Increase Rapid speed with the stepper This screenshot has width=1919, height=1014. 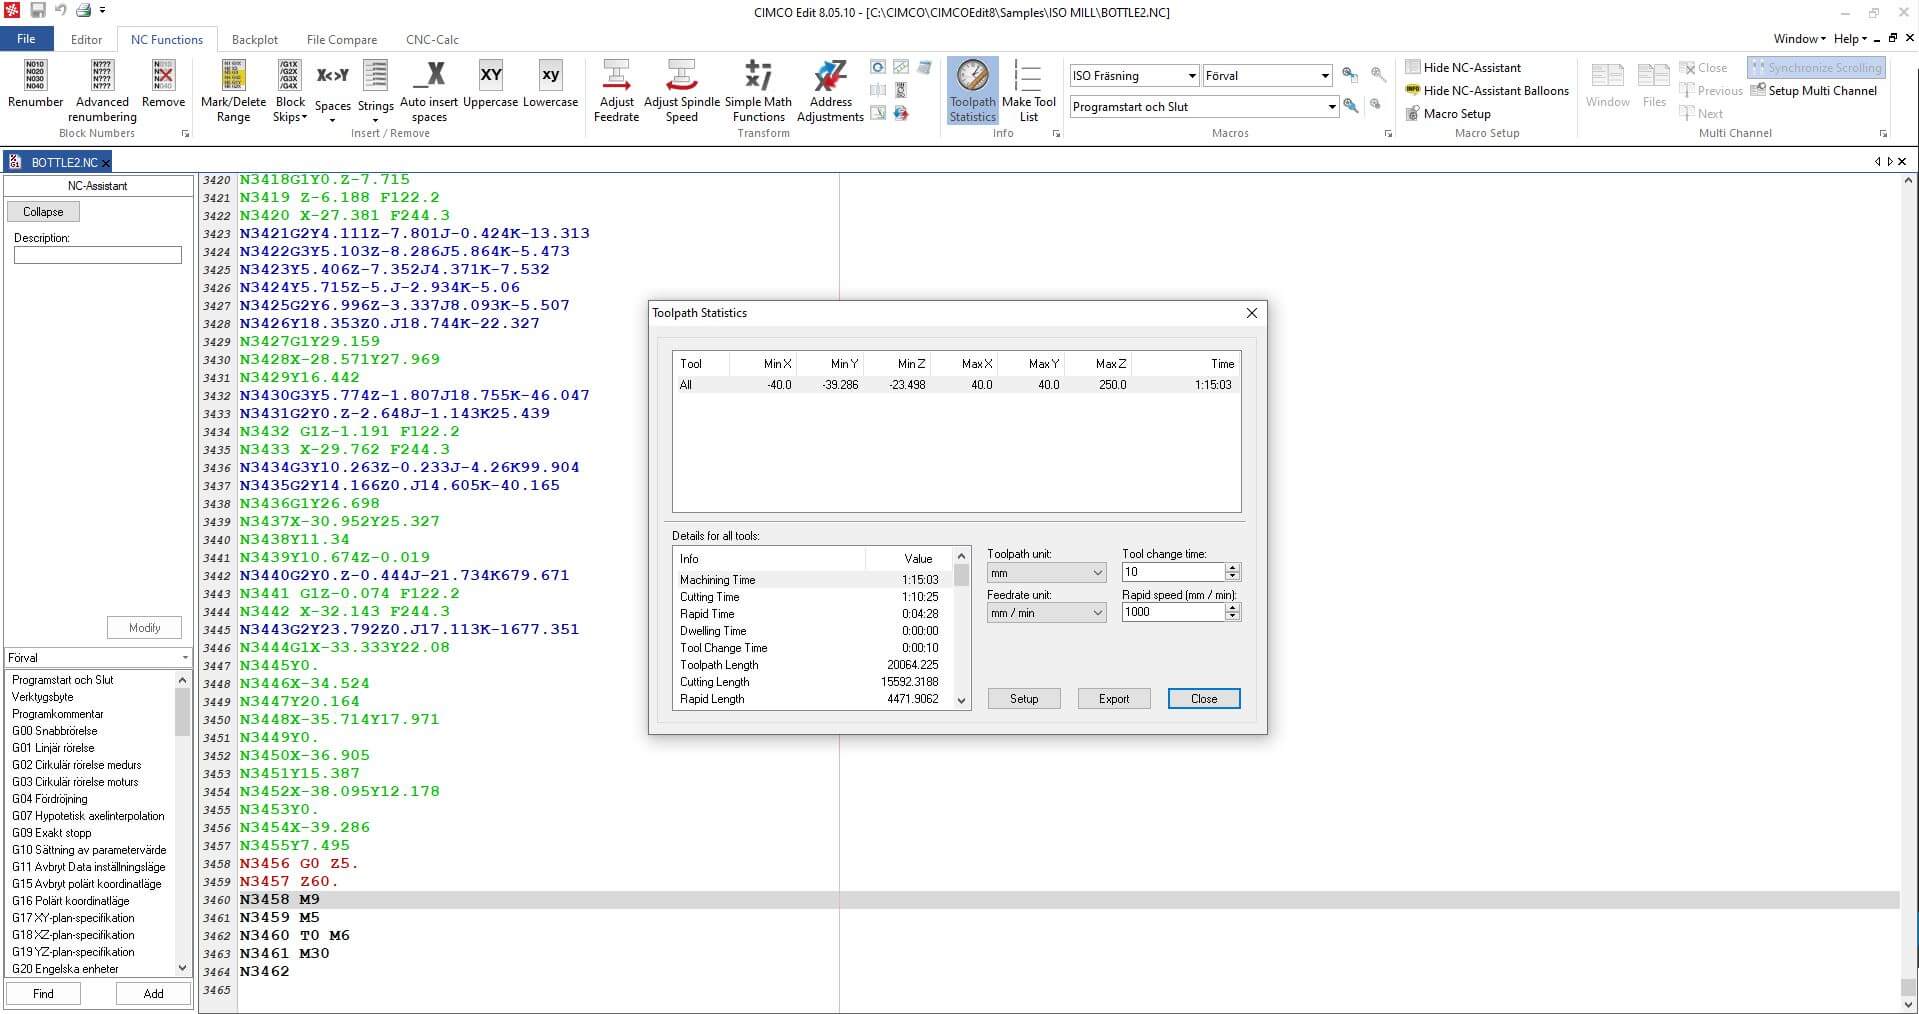(x=1234, y=607)
